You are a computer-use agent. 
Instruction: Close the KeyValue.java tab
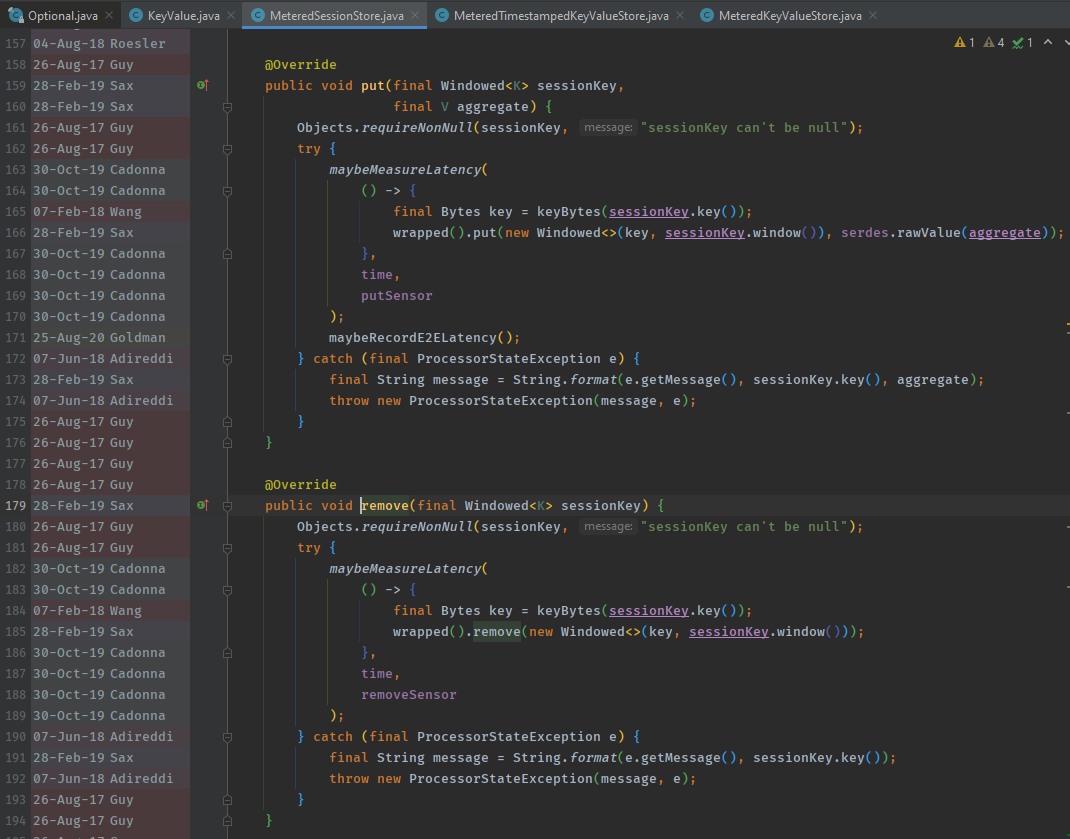click(231, 15)
